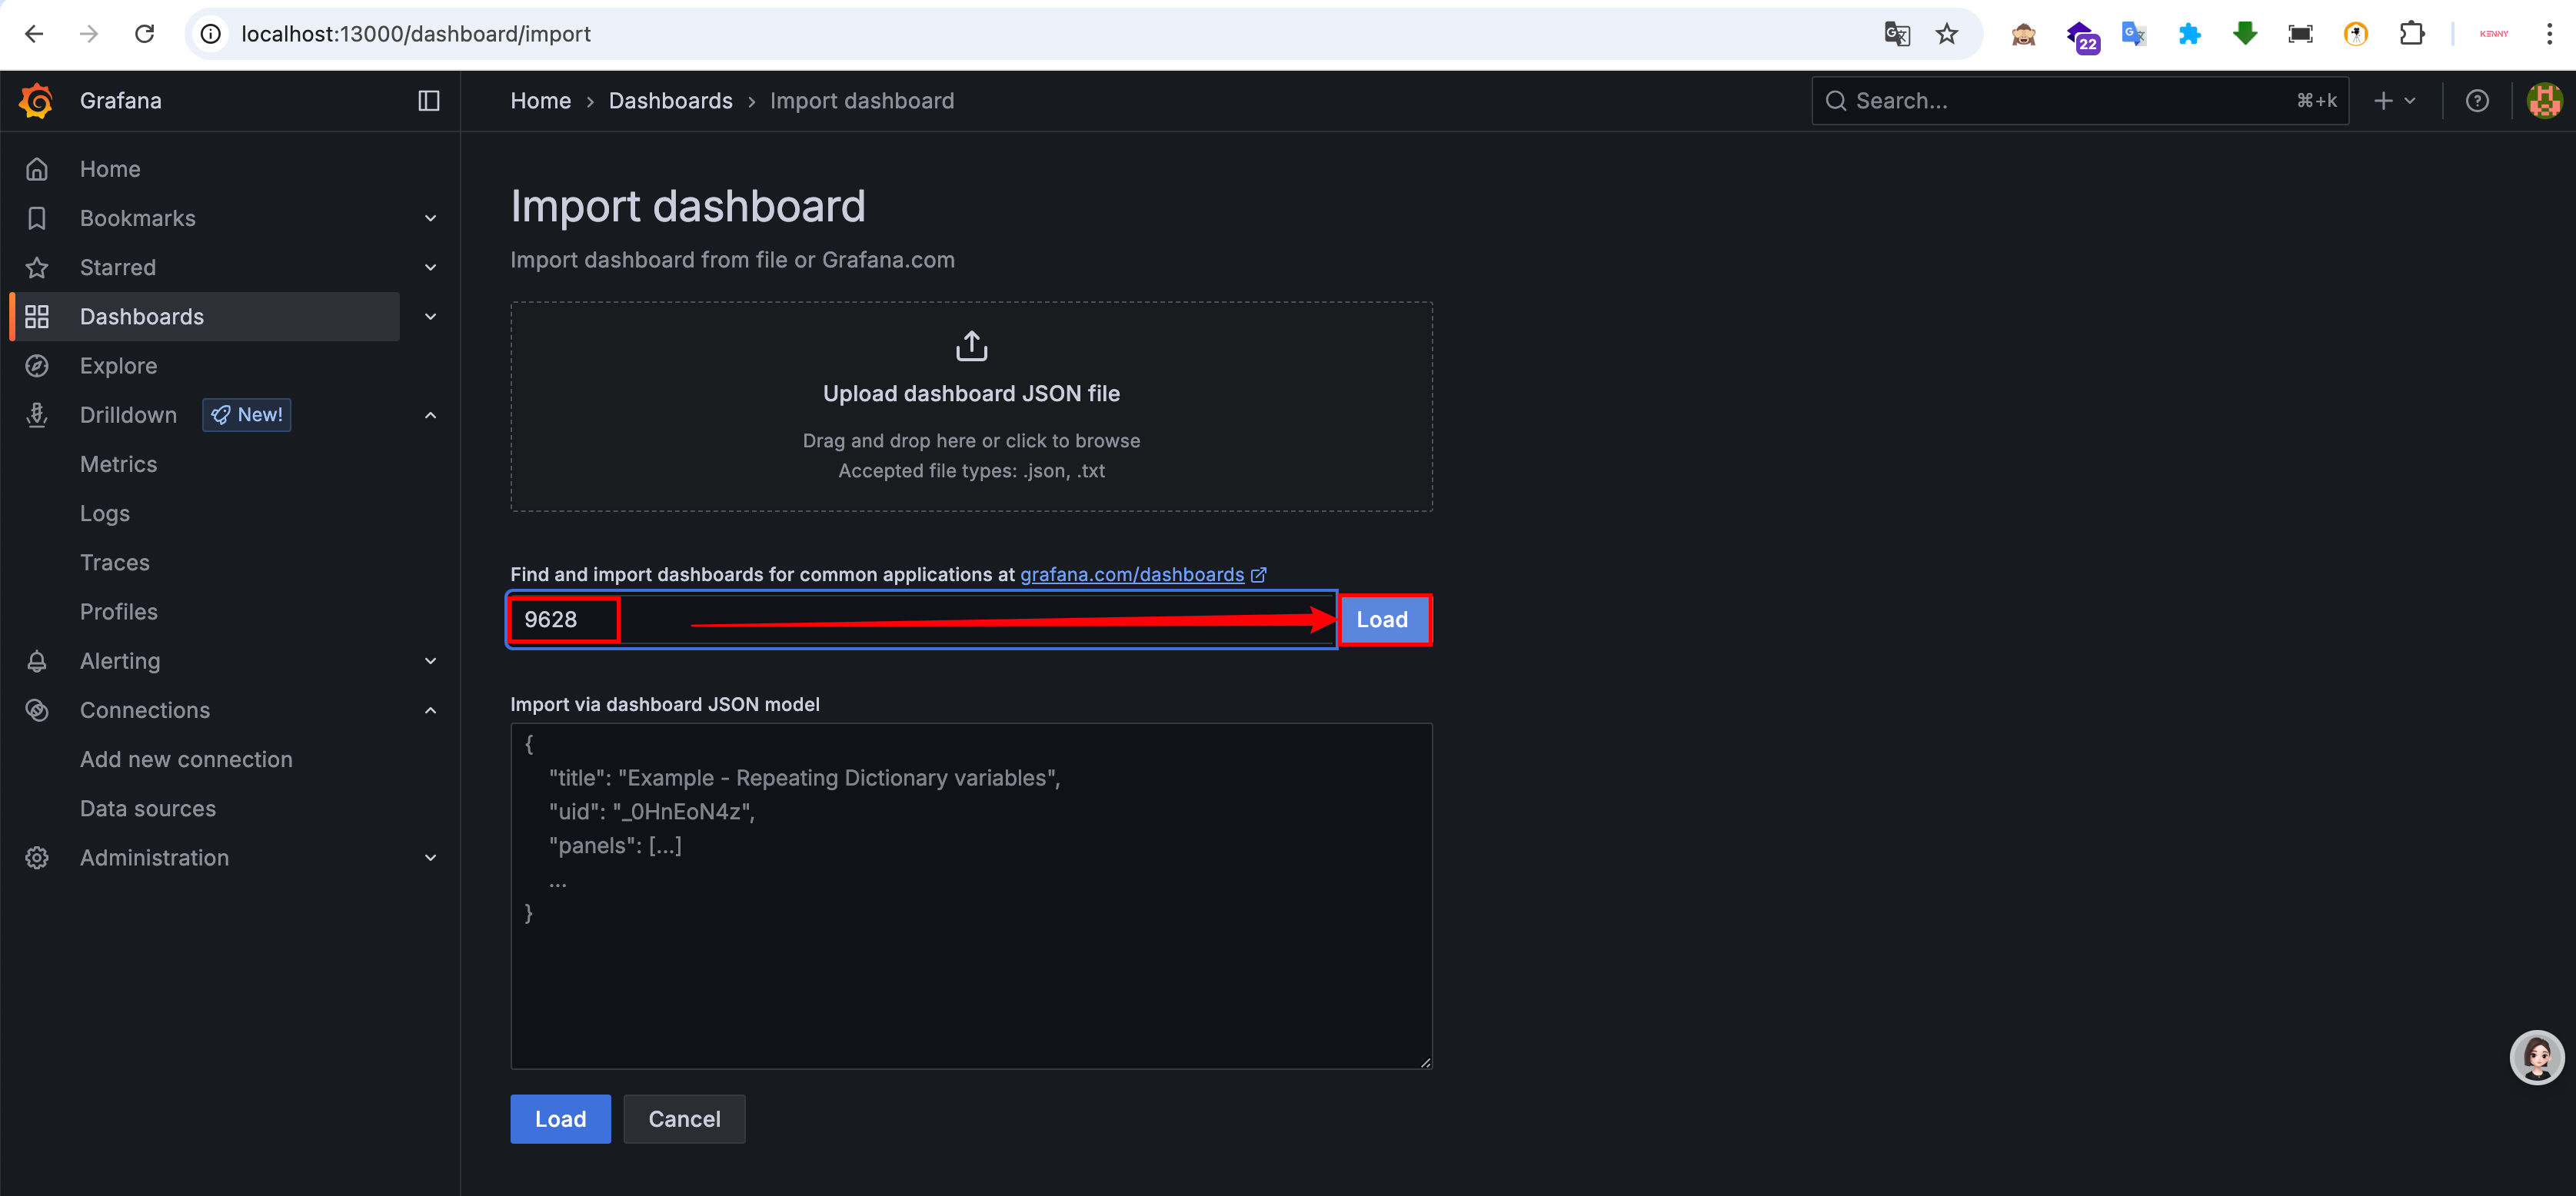Open the Chrome three-dot menu
This screenshot has width=2576, height=1196.
[2548, 34]
